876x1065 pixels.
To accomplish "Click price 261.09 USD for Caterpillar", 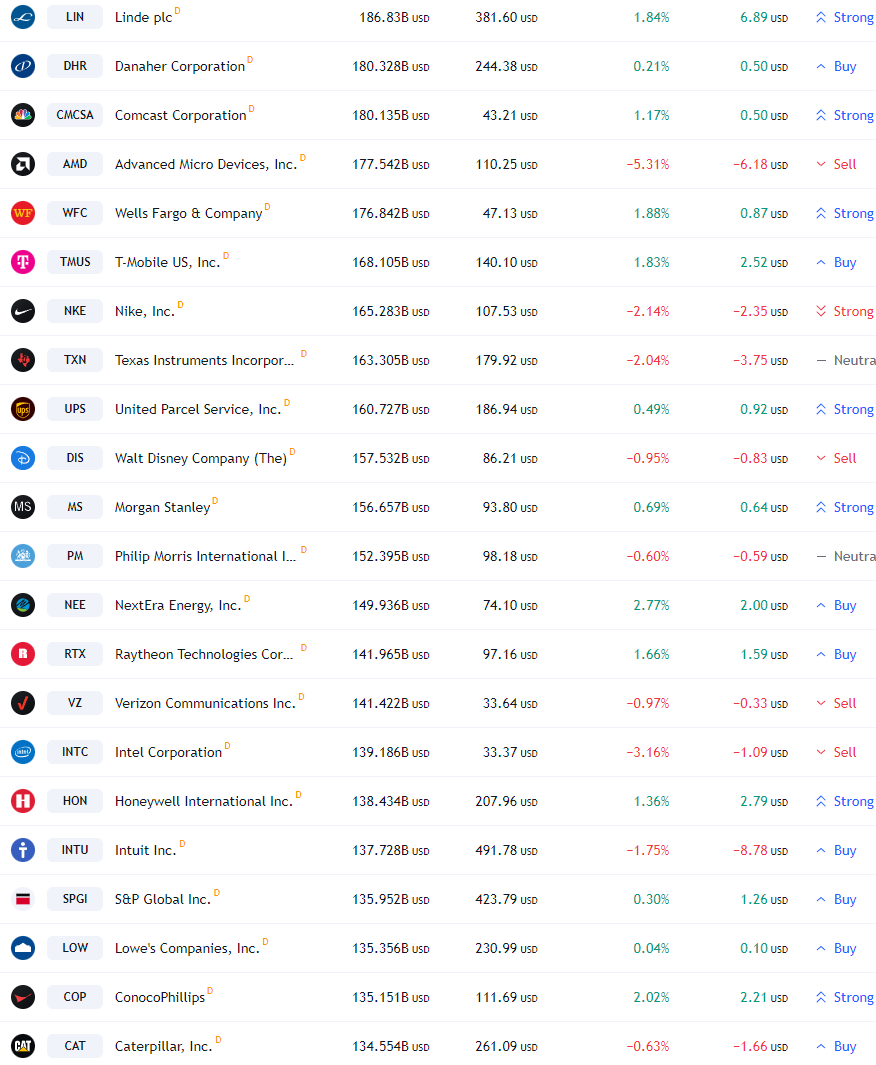I will pyautogui.click(x=506, y=1047).
